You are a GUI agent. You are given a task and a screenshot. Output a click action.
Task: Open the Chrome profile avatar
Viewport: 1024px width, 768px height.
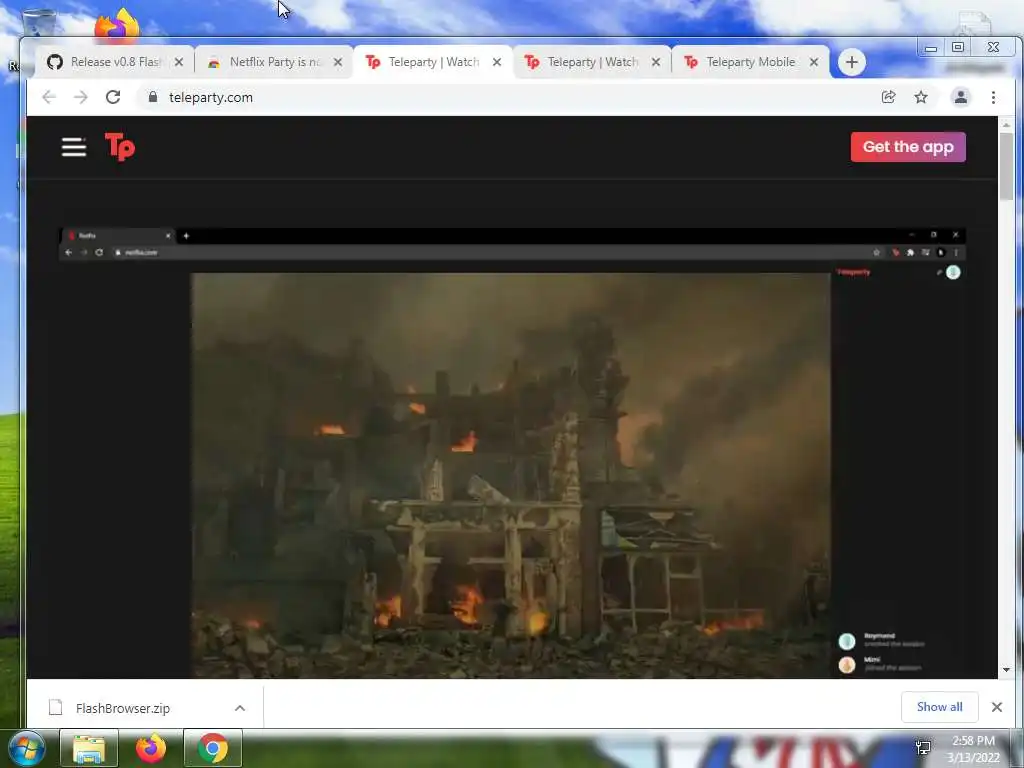[961, 97]
